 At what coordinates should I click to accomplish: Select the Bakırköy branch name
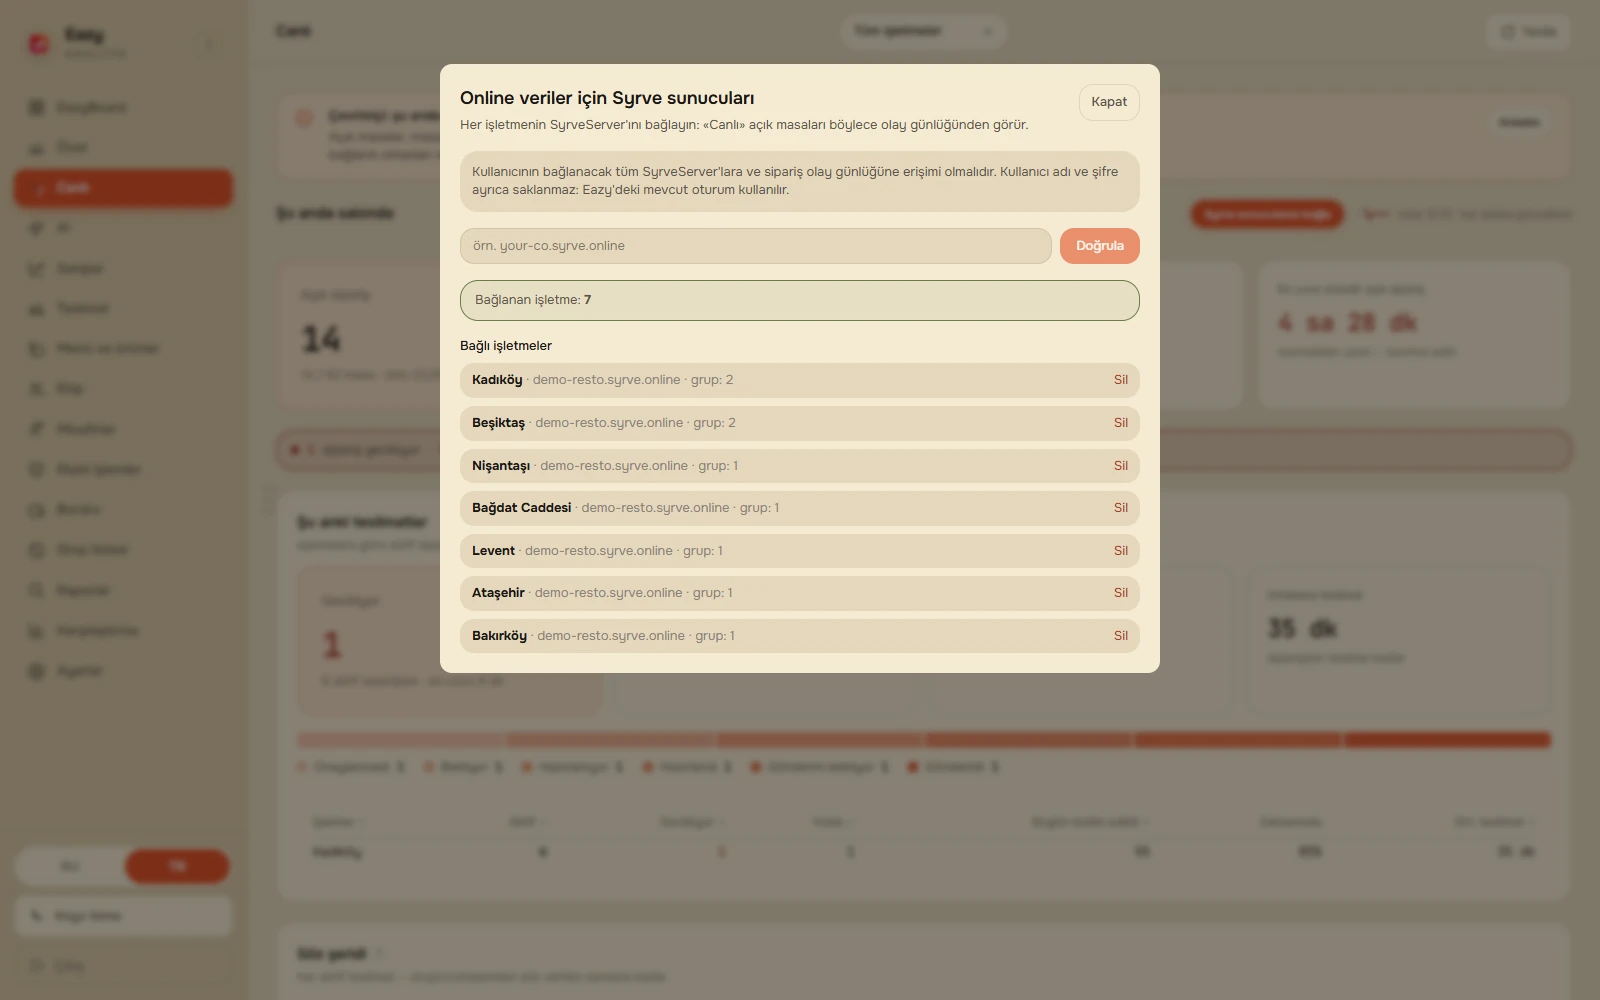click(x=499, y=636)
